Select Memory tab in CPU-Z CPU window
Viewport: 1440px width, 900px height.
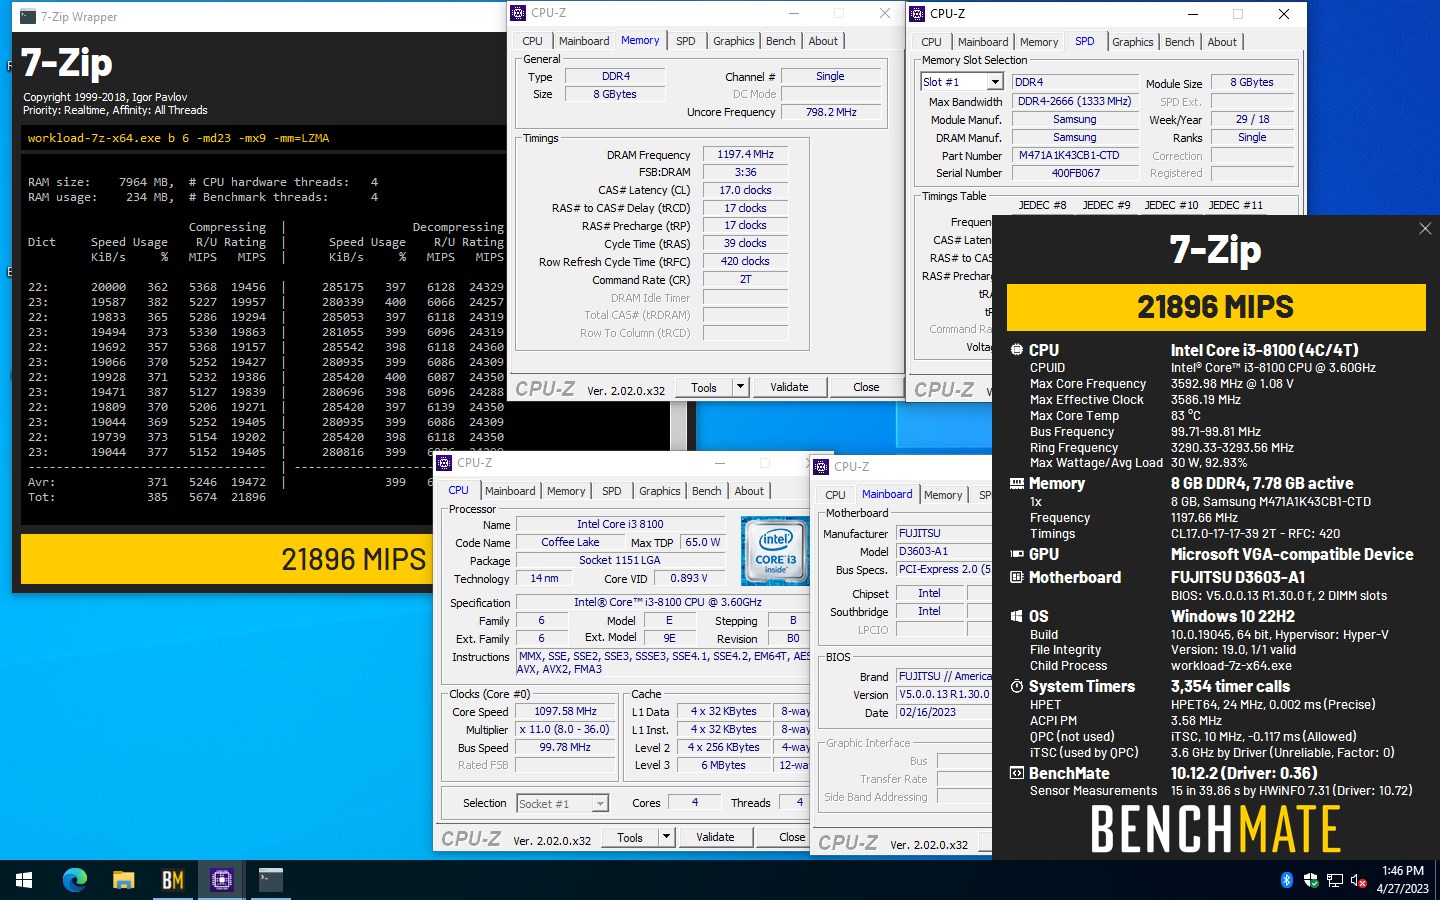tap(566, 491)
